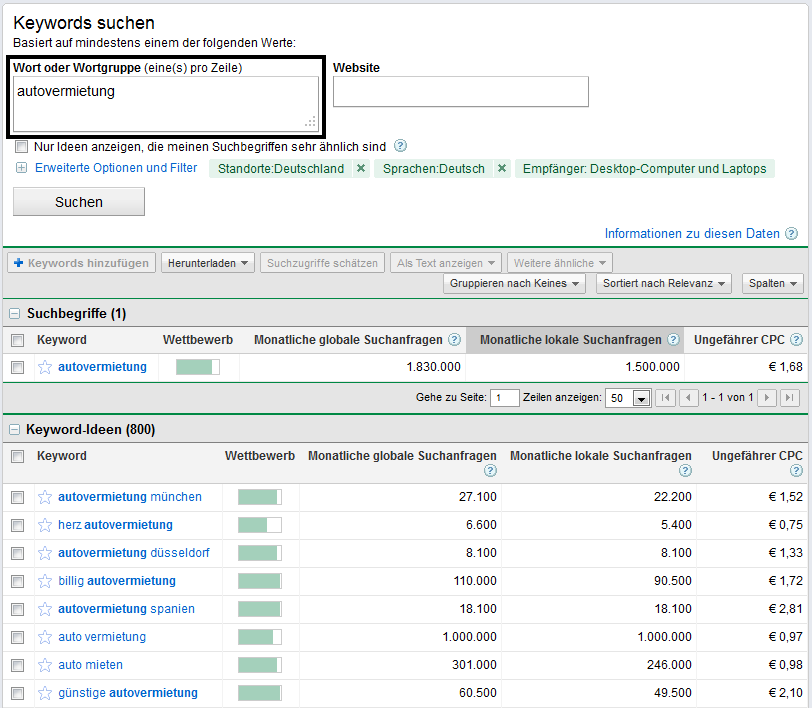
Task: Open the Sortiert nach Relevanz dropdown
Action: click(663, 283)
